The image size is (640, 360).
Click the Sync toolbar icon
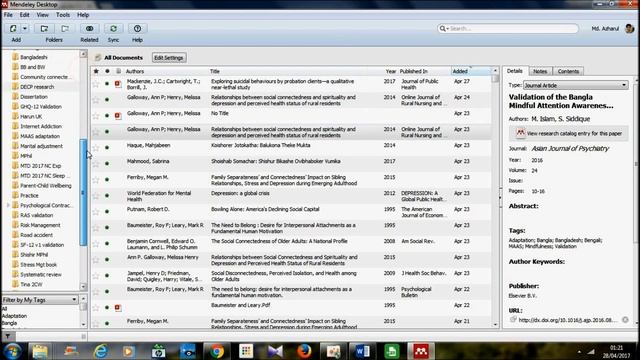[113, 29]
